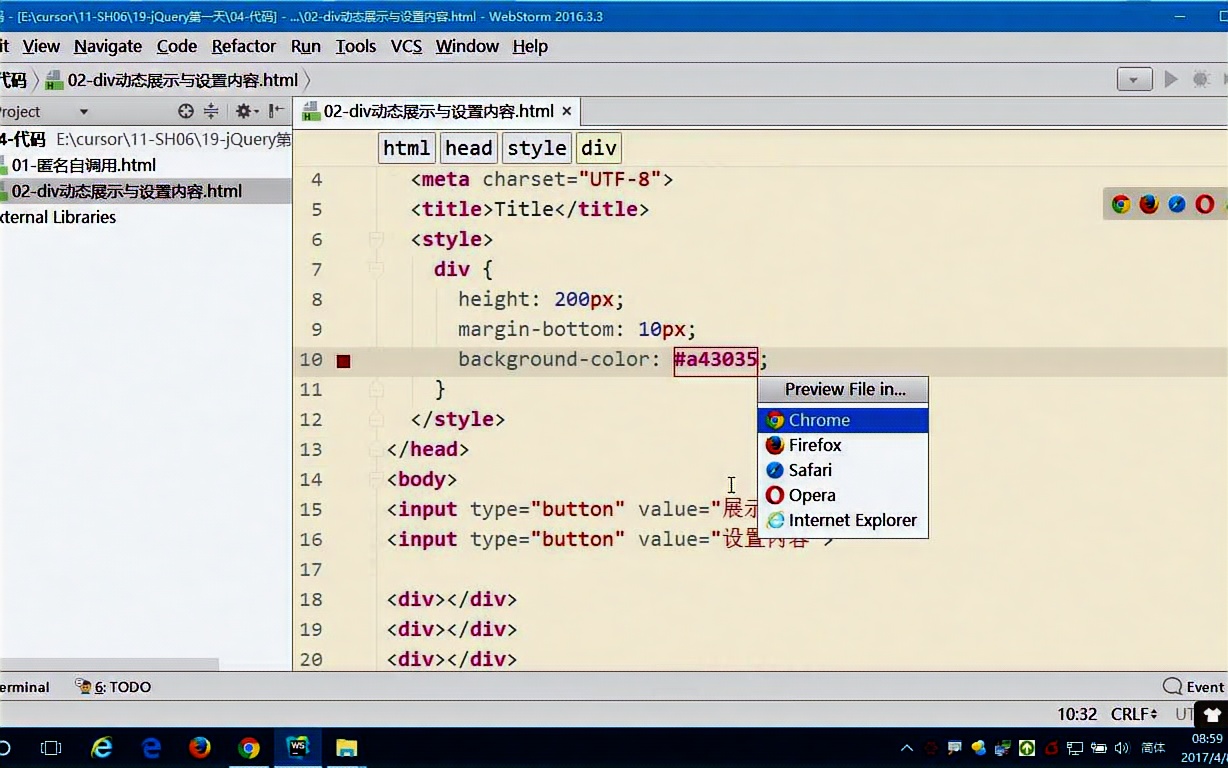Choose Safari in Preview File popup
Image resolution: width=1228 pixels, height=768 pixels.
tap(843, 470)
